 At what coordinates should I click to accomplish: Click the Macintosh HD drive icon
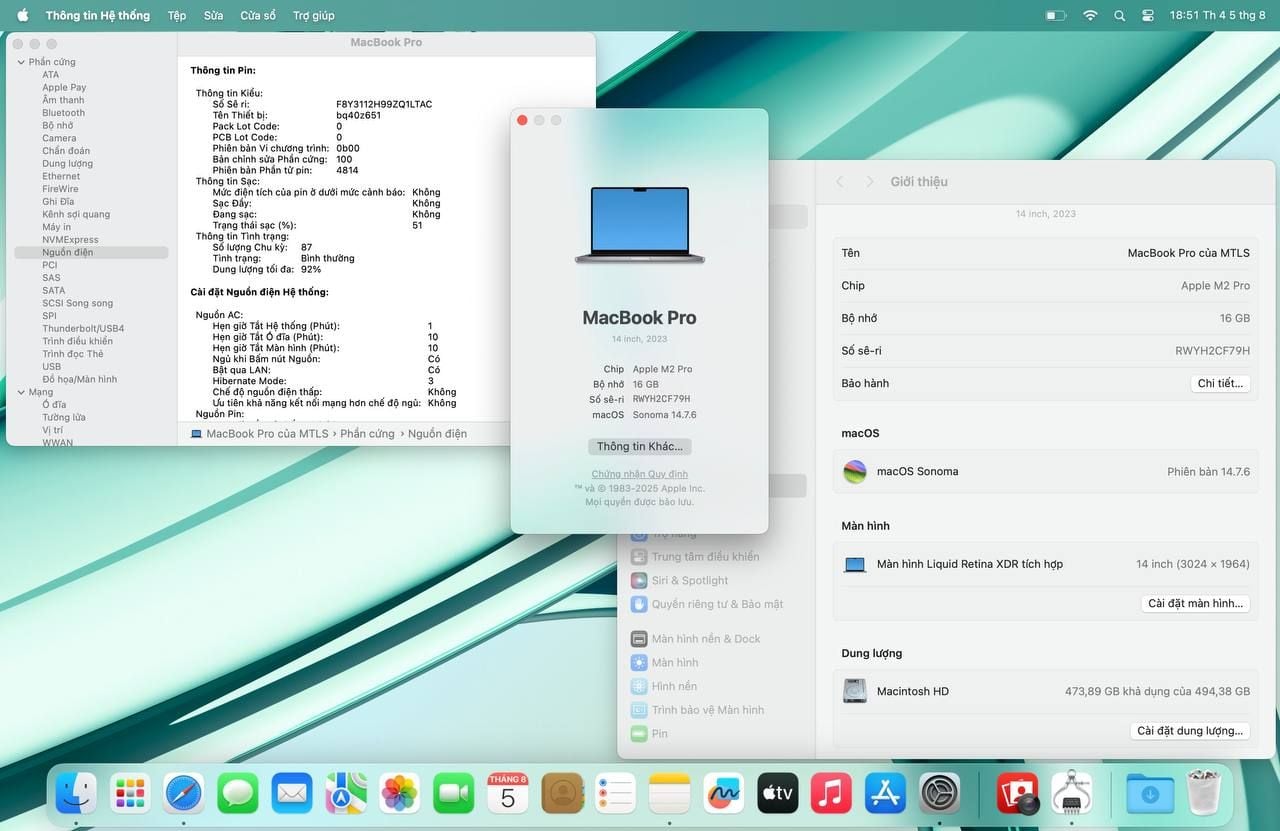(x=855, y=691)
